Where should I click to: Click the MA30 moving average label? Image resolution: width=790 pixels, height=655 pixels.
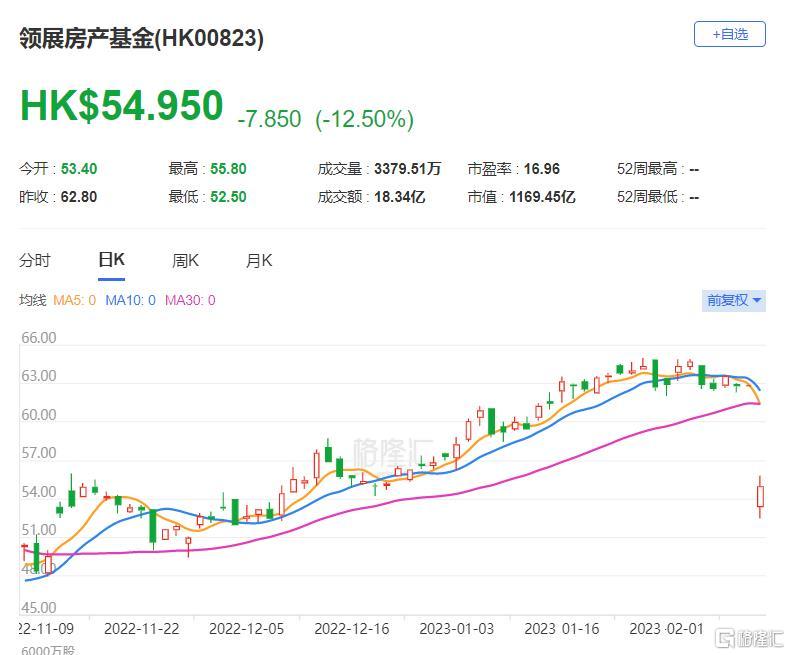click(190, 300)
